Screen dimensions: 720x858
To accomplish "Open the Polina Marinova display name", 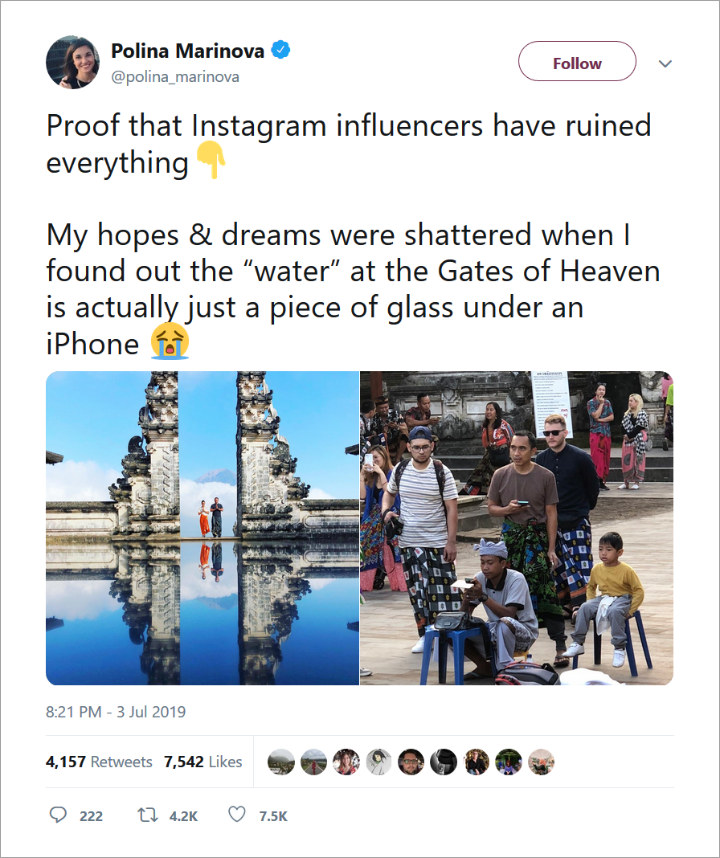I will 188,51.
